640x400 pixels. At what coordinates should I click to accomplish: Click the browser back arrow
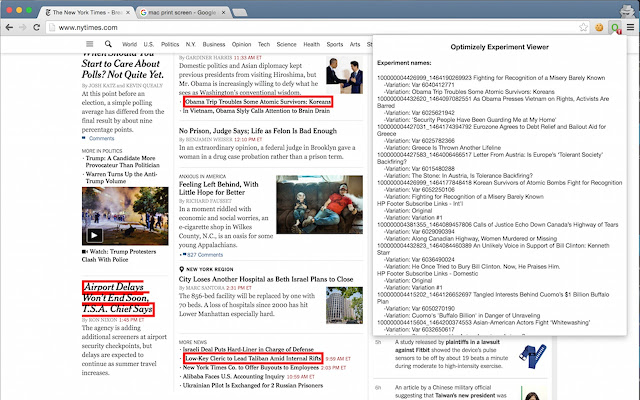coord(9,27)
